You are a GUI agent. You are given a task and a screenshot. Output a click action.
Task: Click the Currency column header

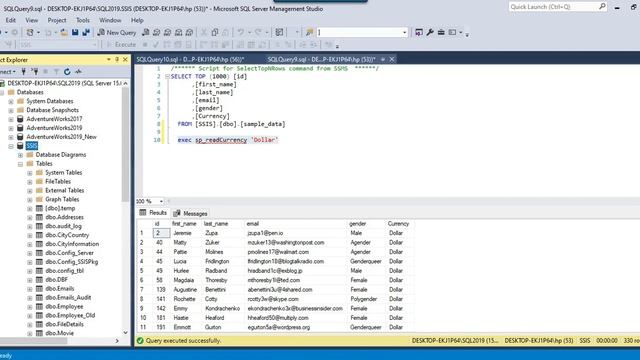(x=400, y=224)
